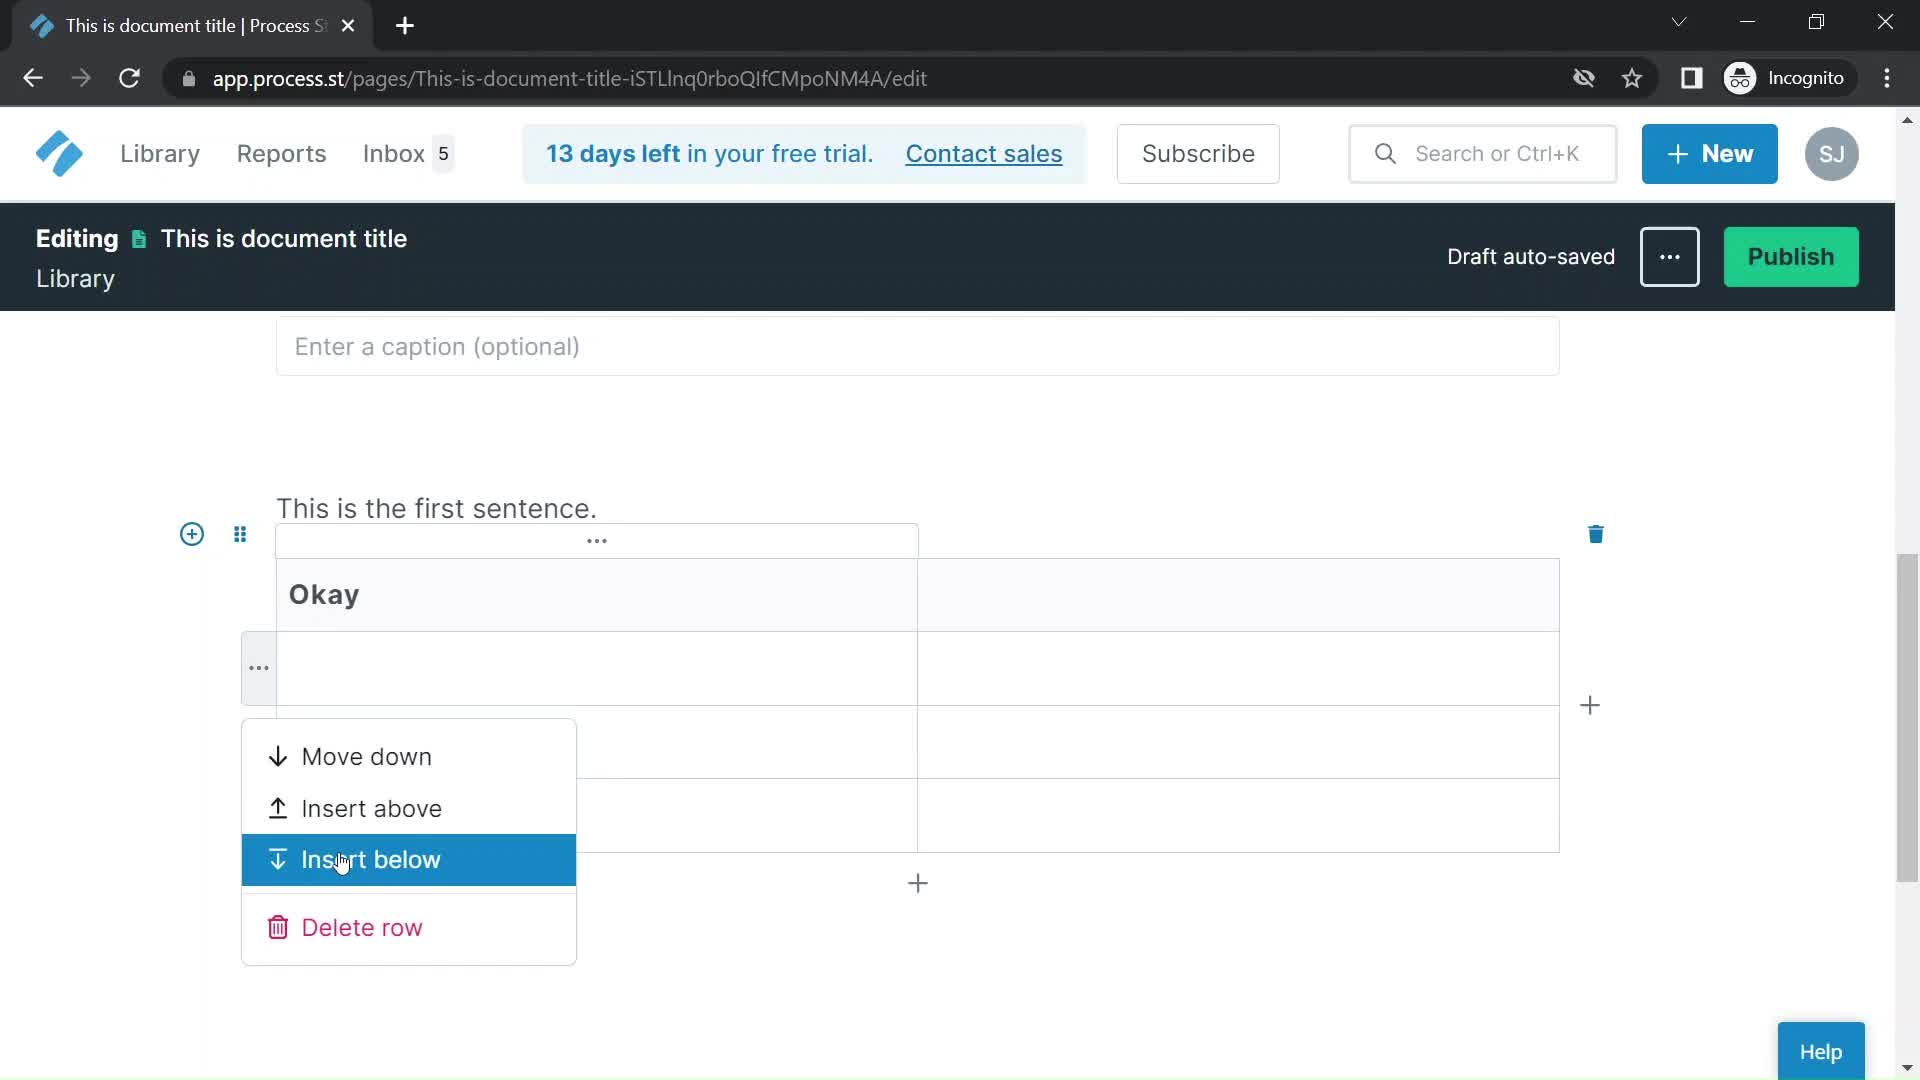Select Insert below from context menu
Image resolution: width=1920 pixels, height=1080 pixels.
[371, 860]
